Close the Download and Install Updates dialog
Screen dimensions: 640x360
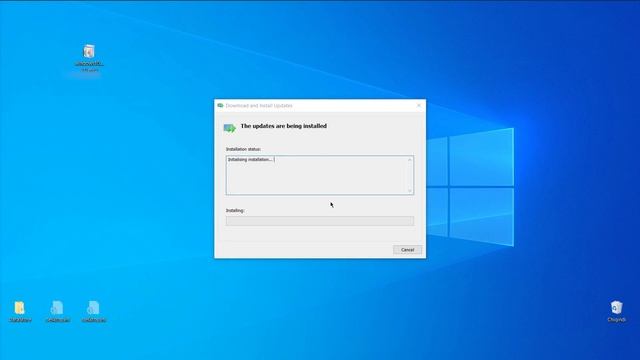tap(419, 105)
